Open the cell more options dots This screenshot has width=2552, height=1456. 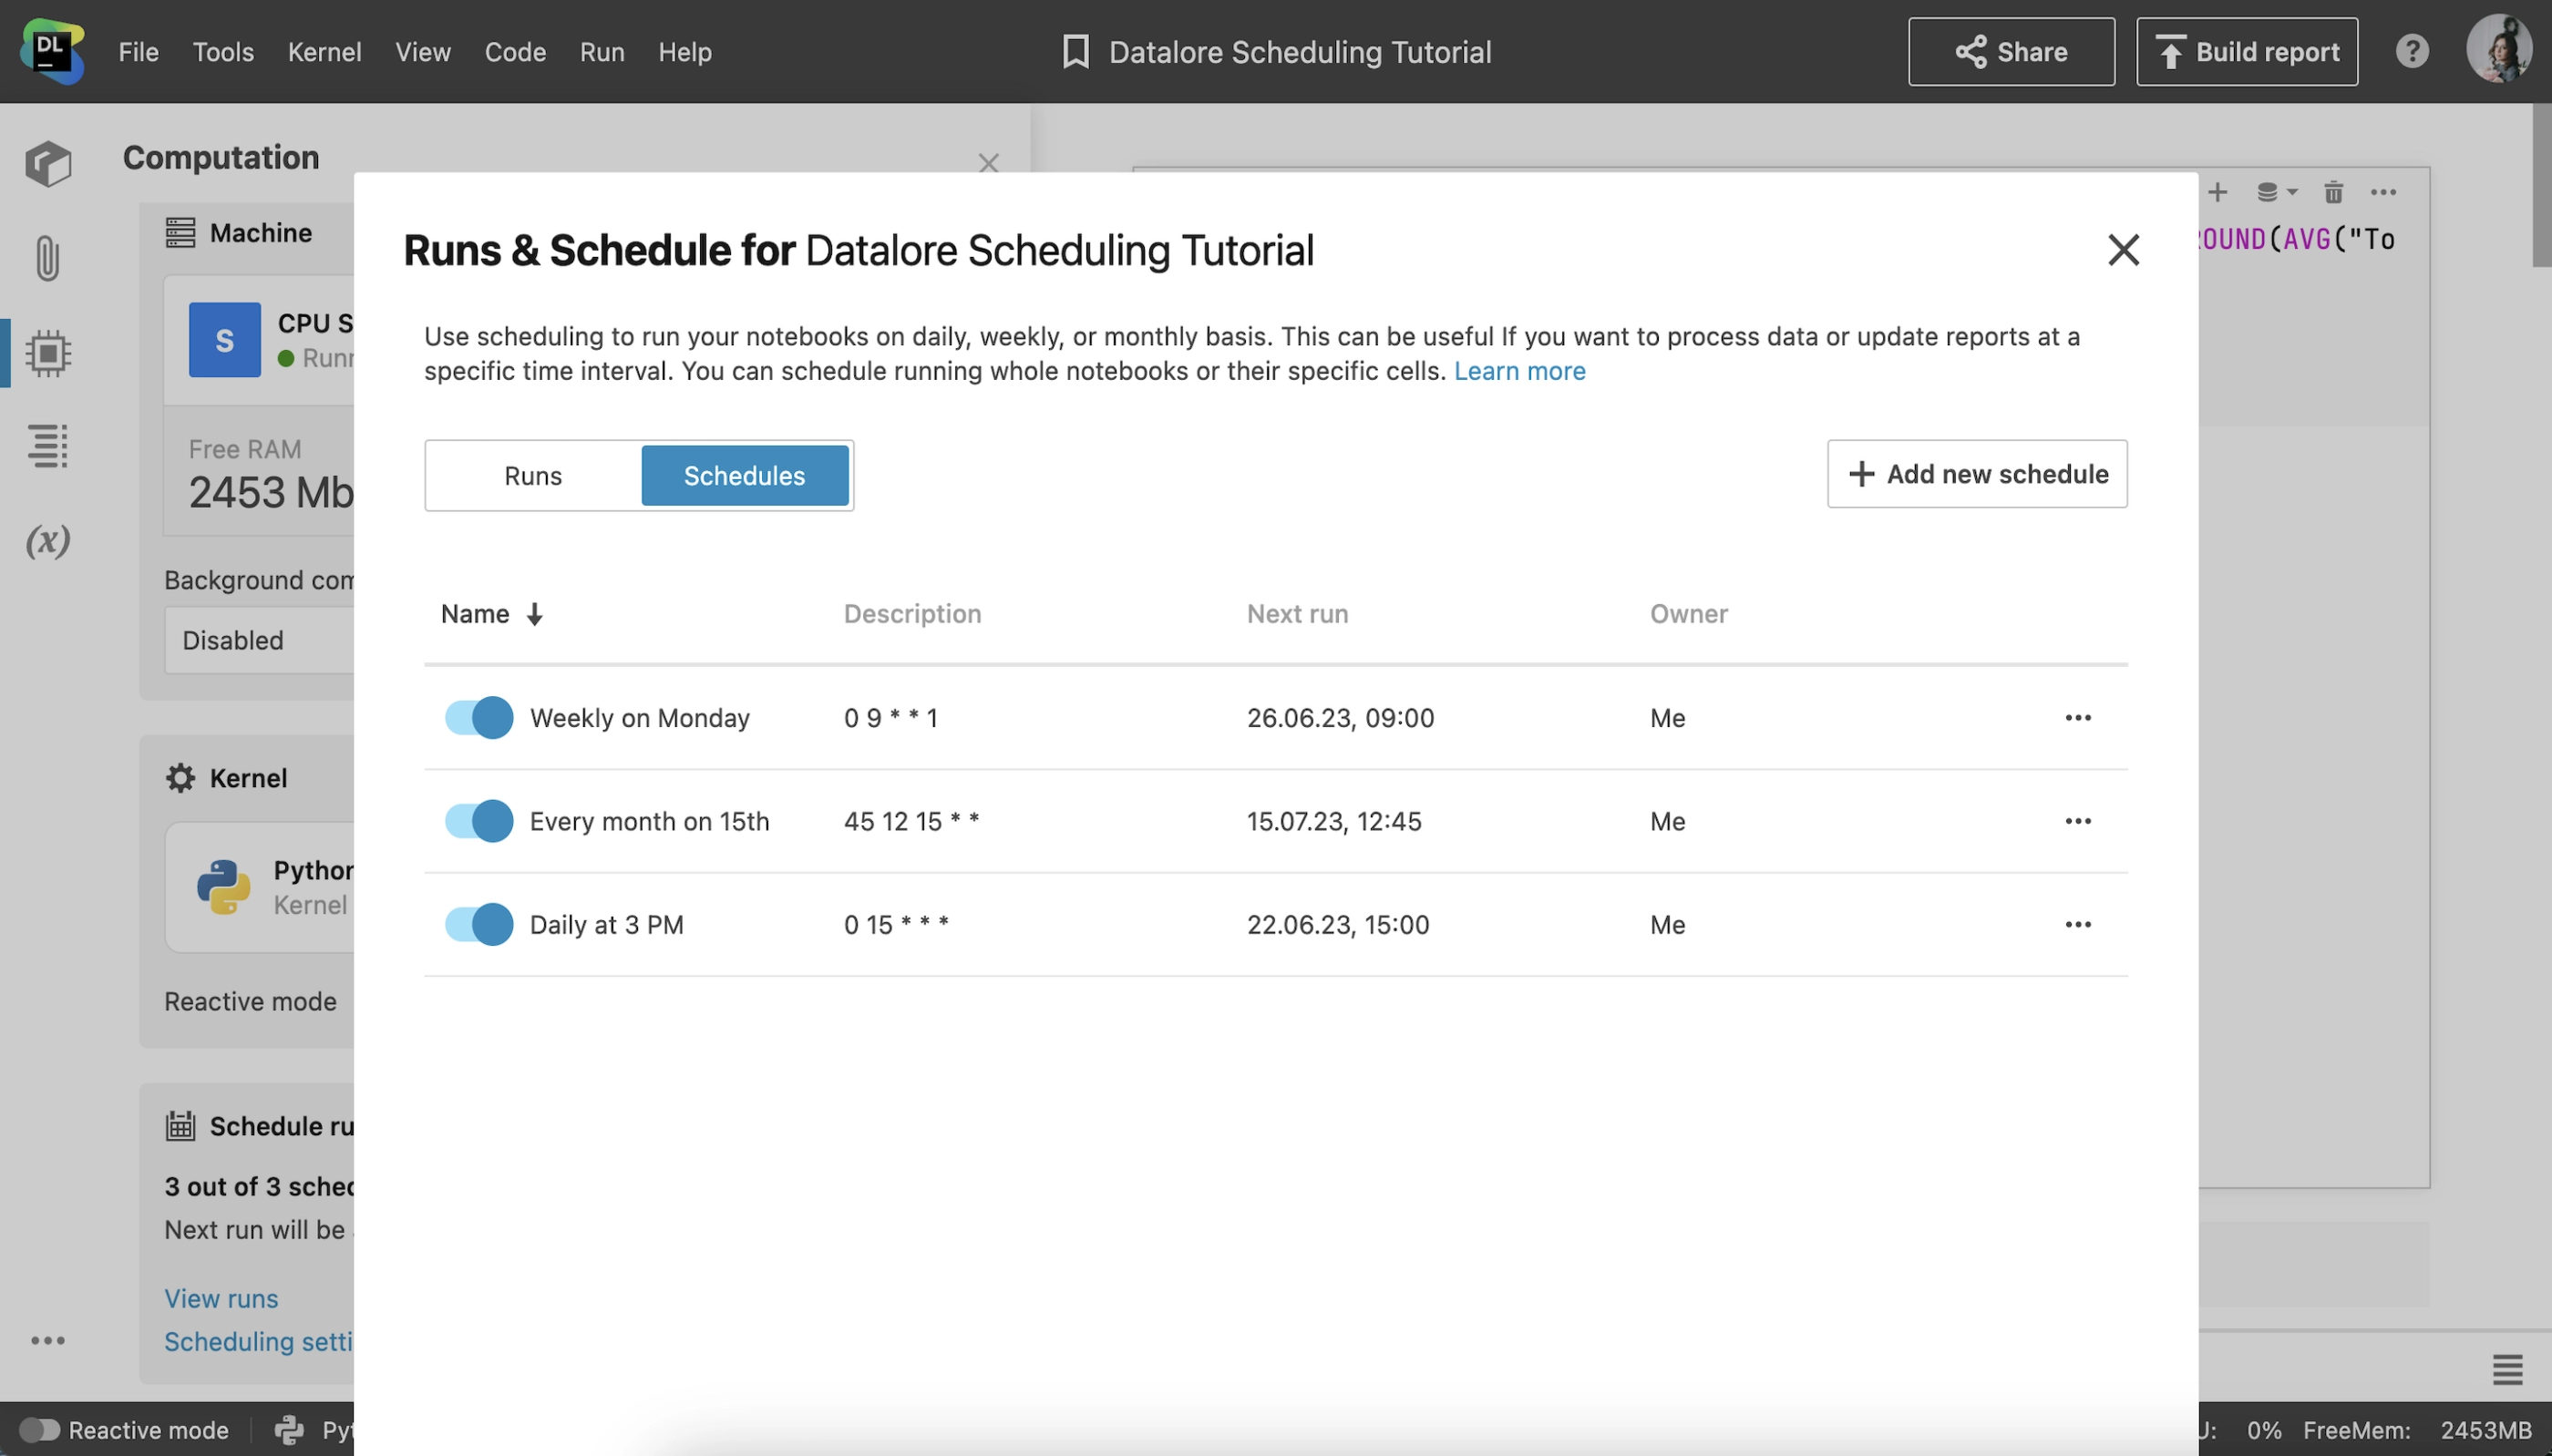click(x=2383, y=192)
